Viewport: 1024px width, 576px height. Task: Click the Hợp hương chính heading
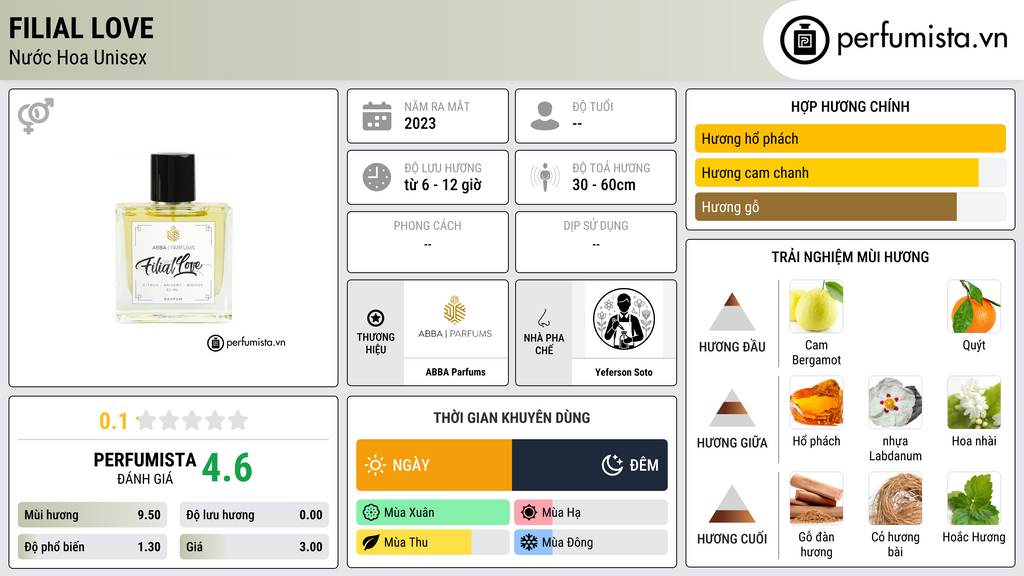click(x=850, y=106)
